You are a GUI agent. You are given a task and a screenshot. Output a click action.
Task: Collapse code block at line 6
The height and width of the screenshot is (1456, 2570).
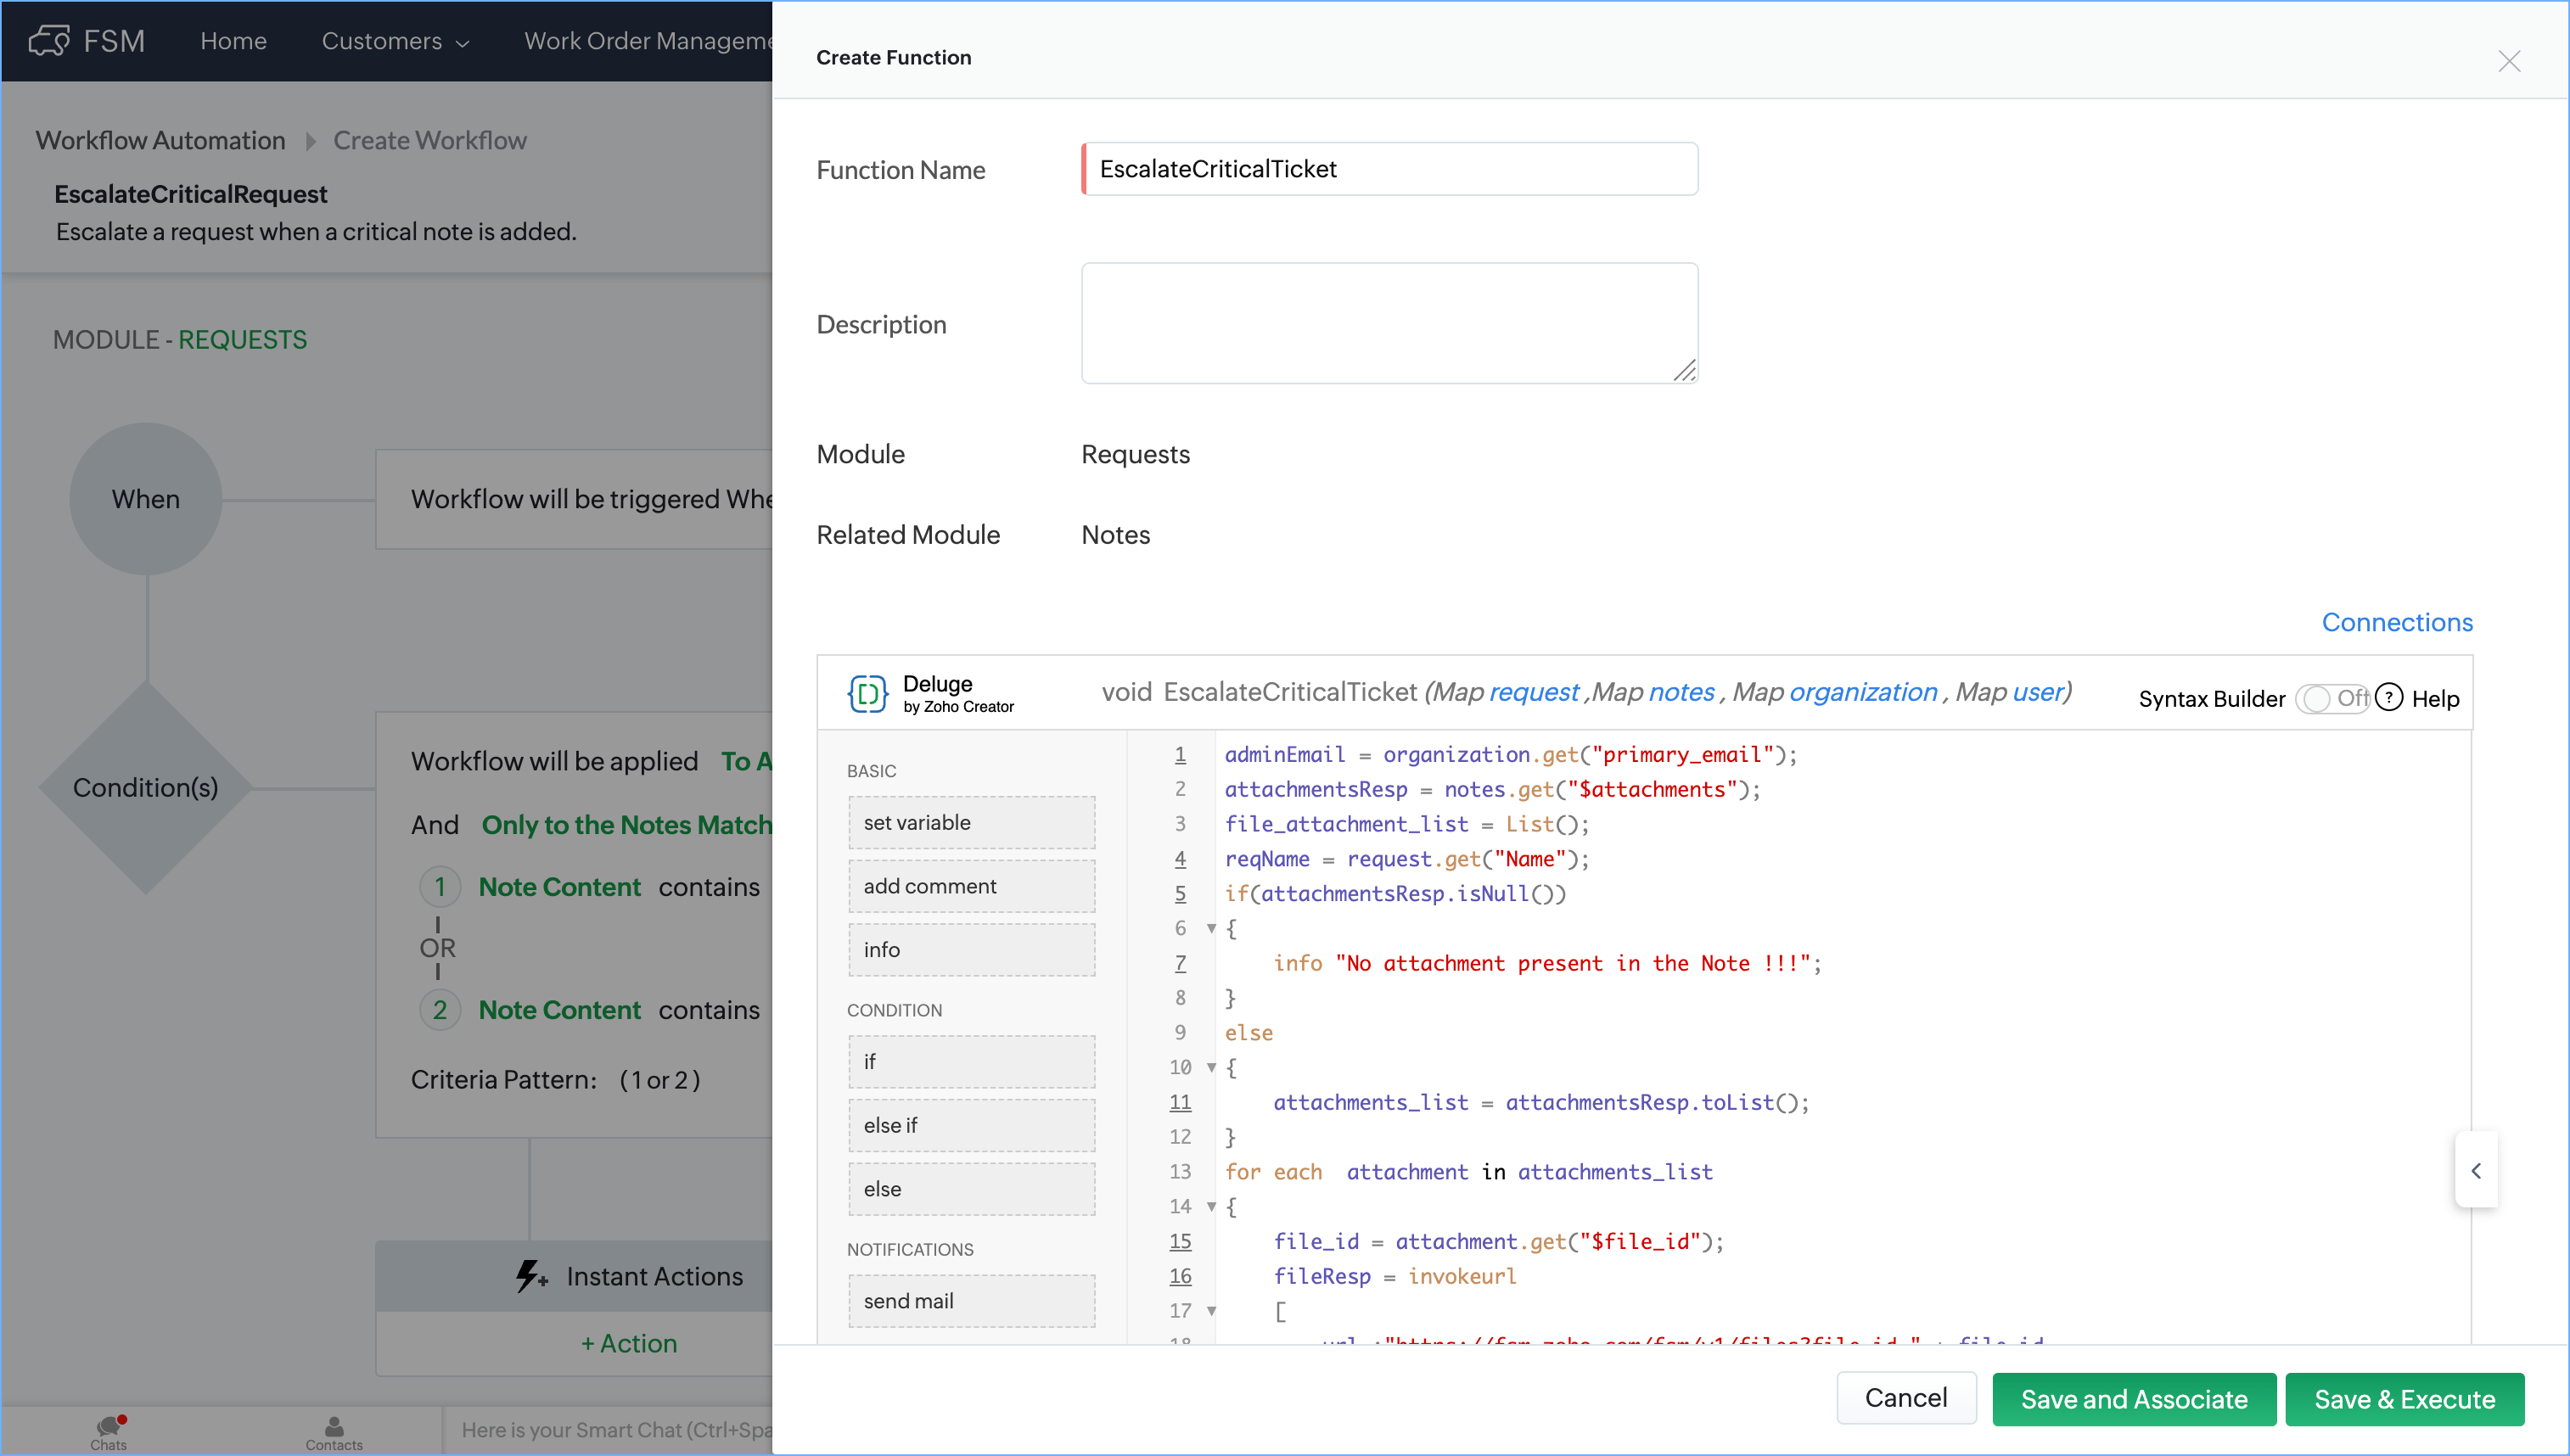click(1211, 928)
